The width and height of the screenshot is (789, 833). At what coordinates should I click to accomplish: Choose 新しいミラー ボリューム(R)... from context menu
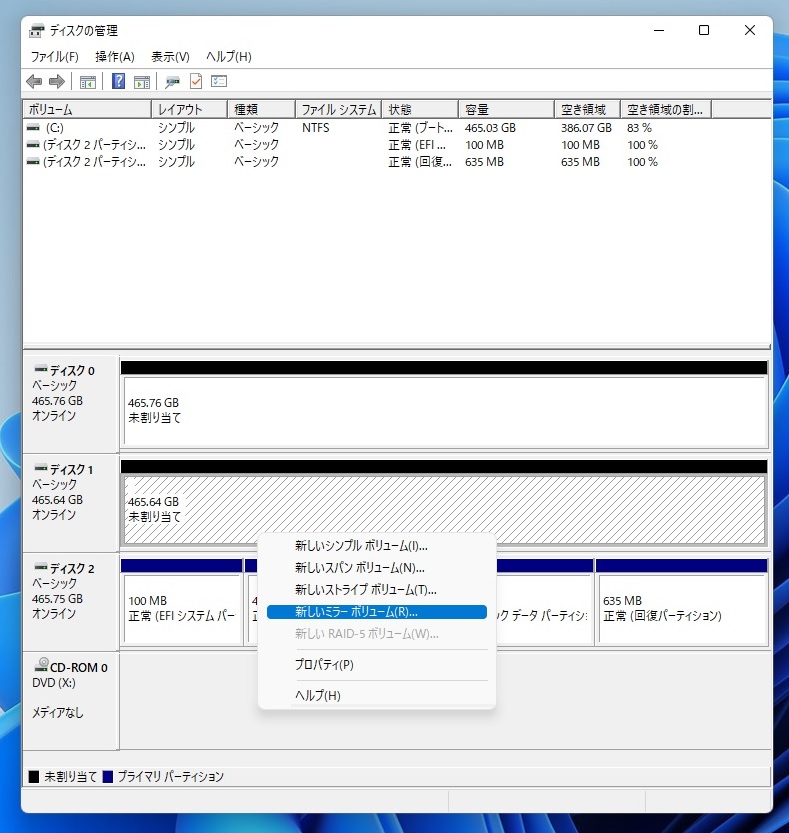tap(377, 612)
